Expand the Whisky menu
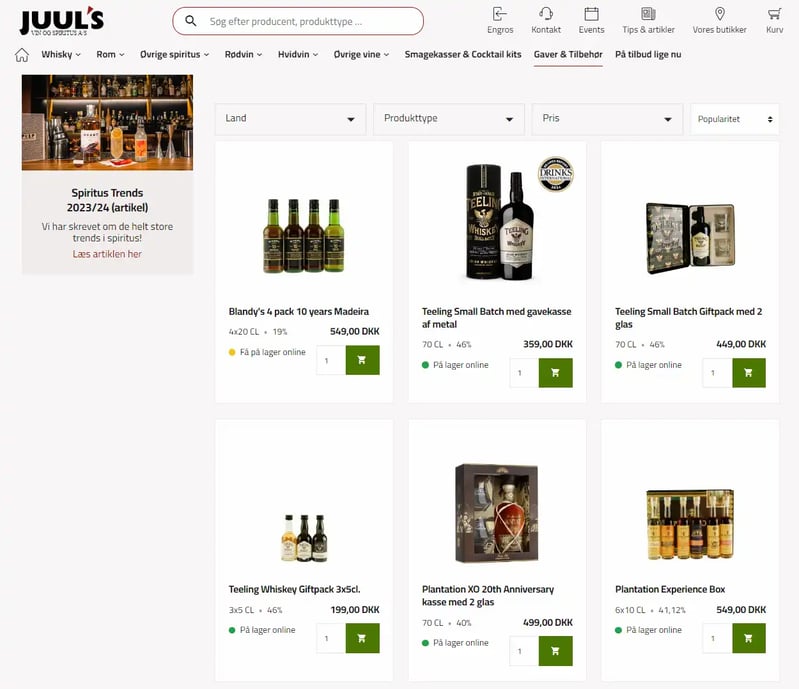The image size is (799, 689). (x=61, y=55)
